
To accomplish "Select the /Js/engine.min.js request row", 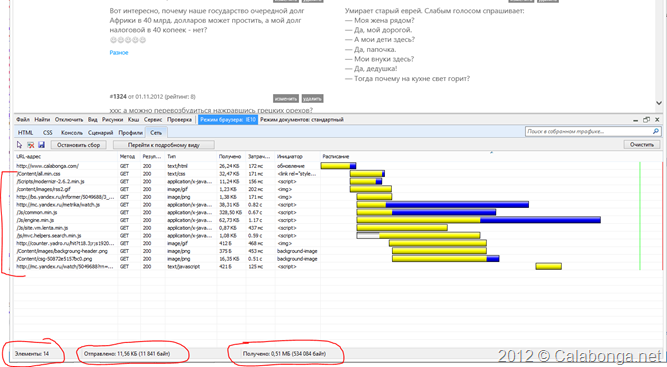I will pos(338,220).
